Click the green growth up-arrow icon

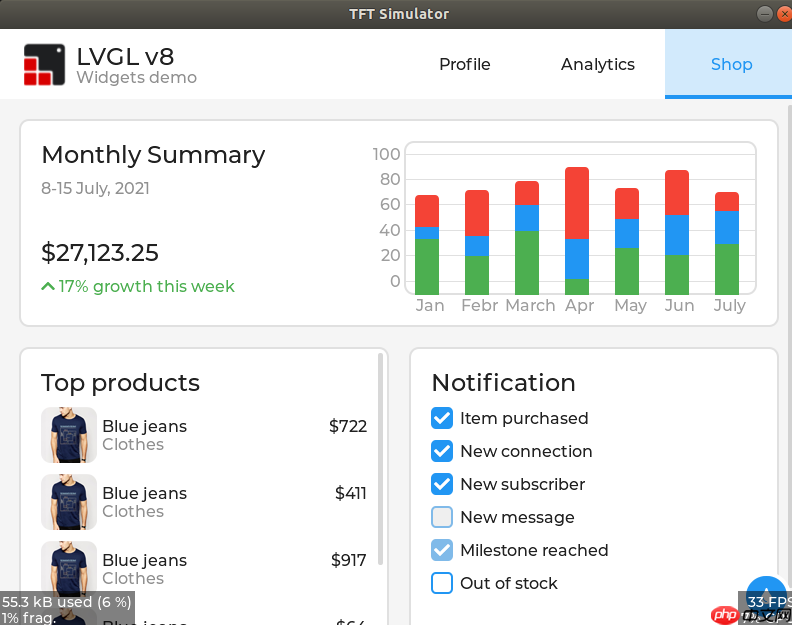pyautogui.click(x=47, y=286)
